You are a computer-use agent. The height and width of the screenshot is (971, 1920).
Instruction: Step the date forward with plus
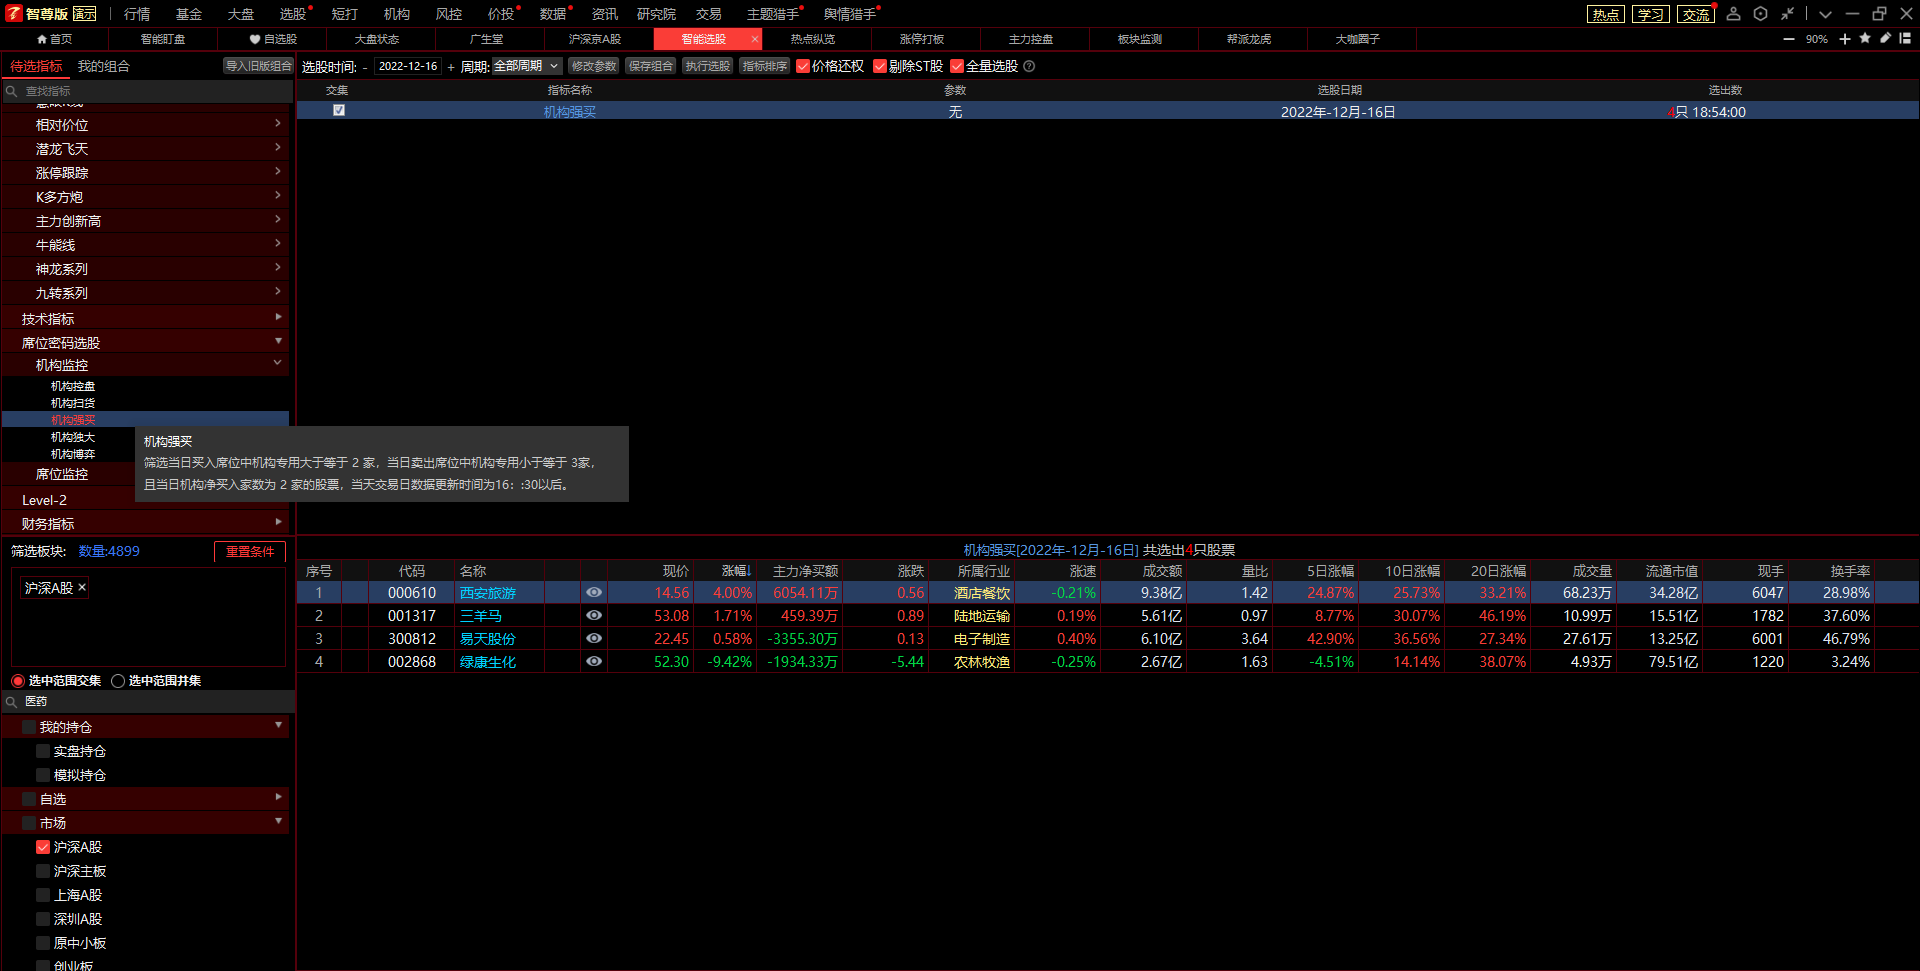(x=451, y=67)
